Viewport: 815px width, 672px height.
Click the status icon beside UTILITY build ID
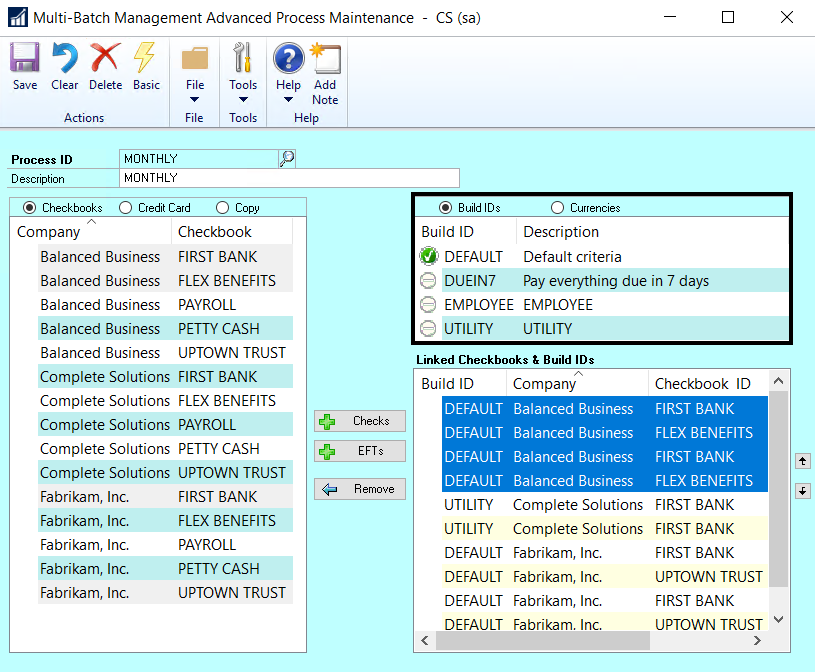pyautogui.click(x=429, y=329)
